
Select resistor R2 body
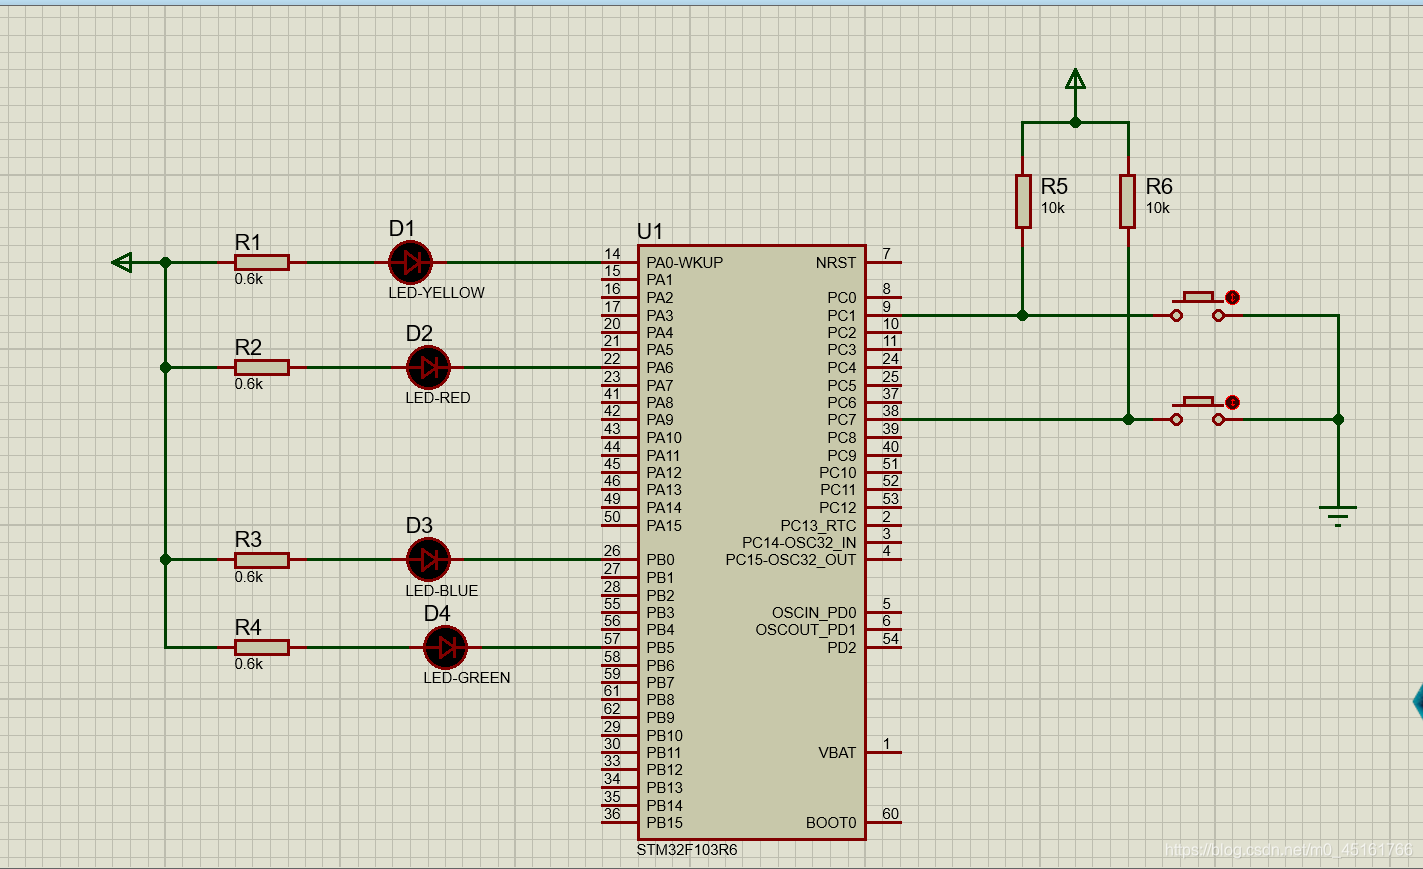tap(262, 368)
